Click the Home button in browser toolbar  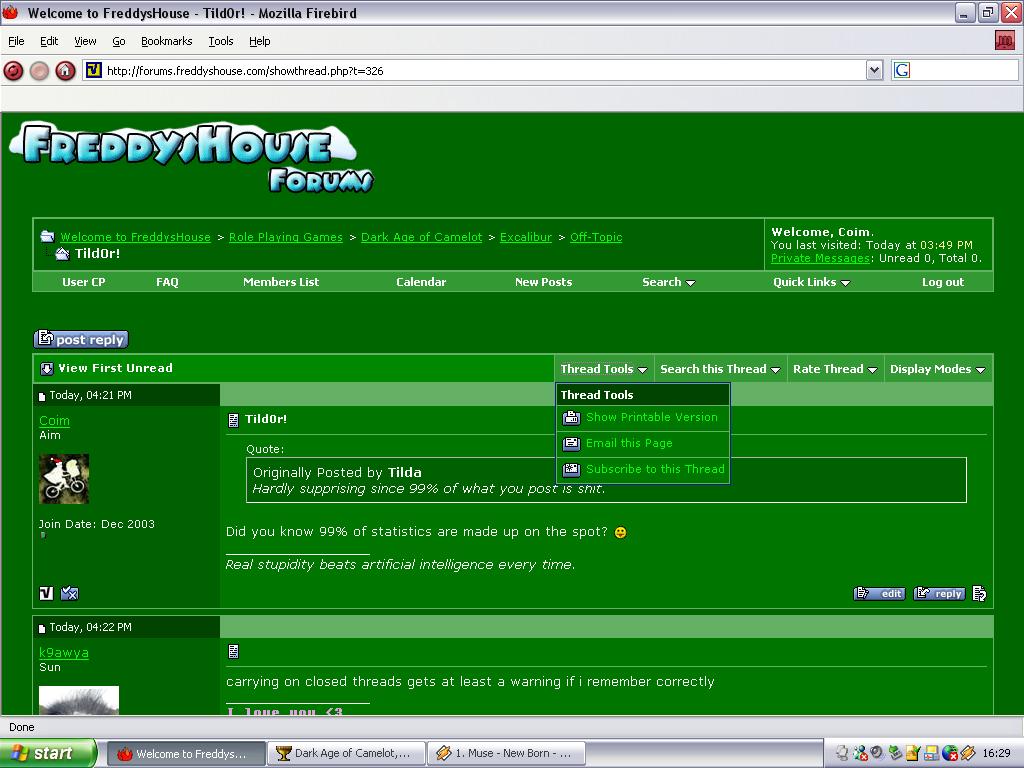coord(65,70)
